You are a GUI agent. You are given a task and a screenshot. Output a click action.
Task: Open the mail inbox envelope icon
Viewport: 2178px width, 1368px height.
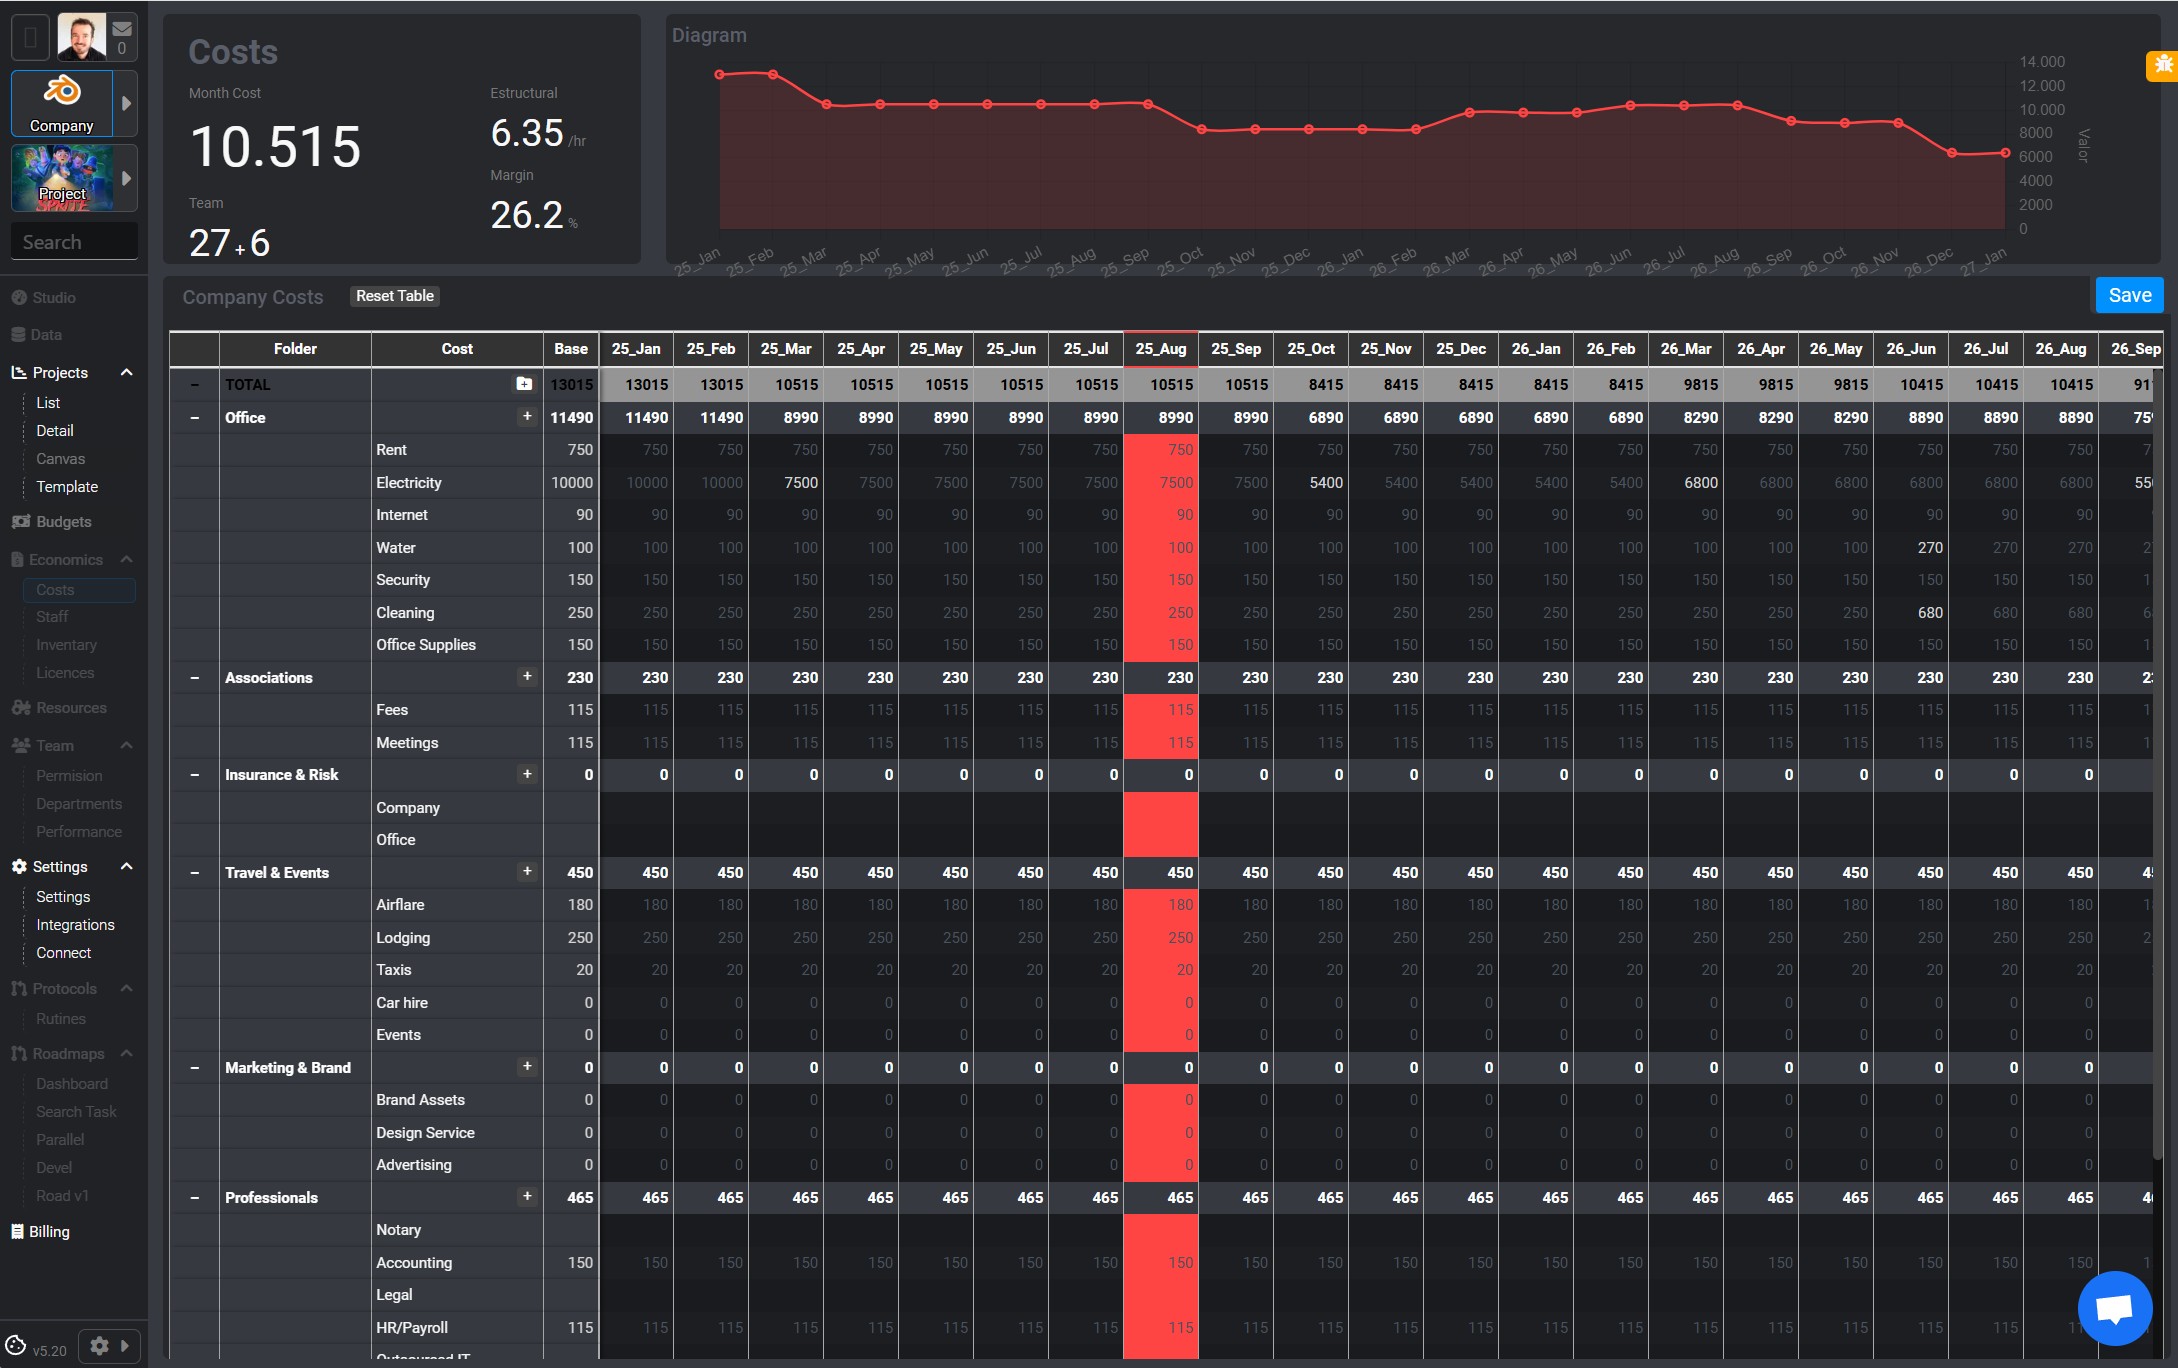[x=122, y=29]
